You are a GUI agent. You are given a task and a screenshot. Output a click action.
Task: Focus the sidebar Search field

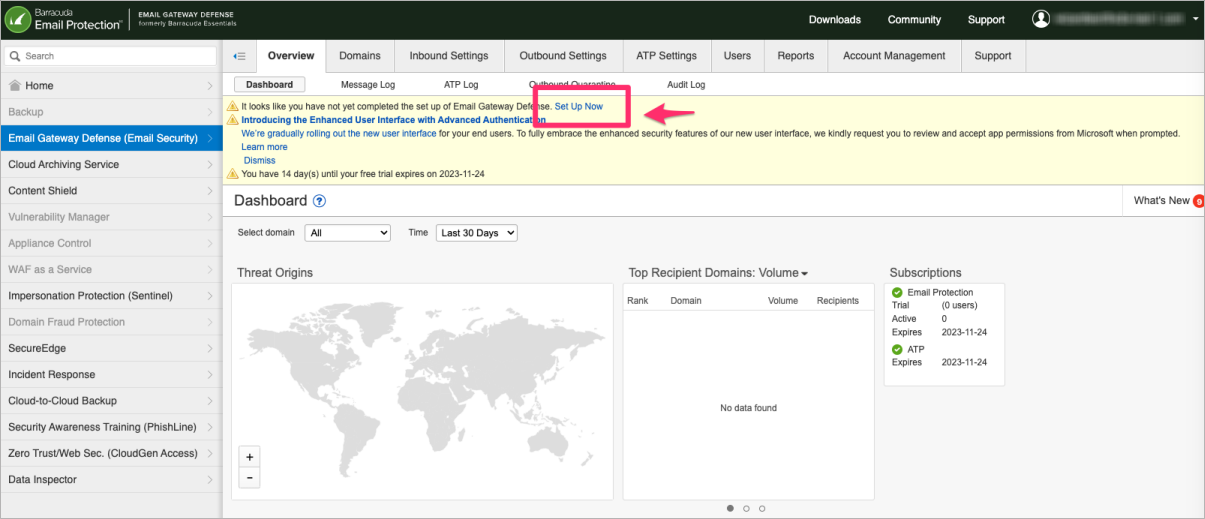point(111,56)
